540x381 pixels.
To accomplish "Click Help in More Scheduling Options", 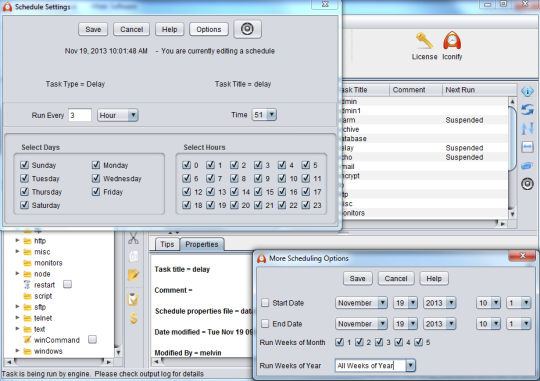I will pos(434,278).
